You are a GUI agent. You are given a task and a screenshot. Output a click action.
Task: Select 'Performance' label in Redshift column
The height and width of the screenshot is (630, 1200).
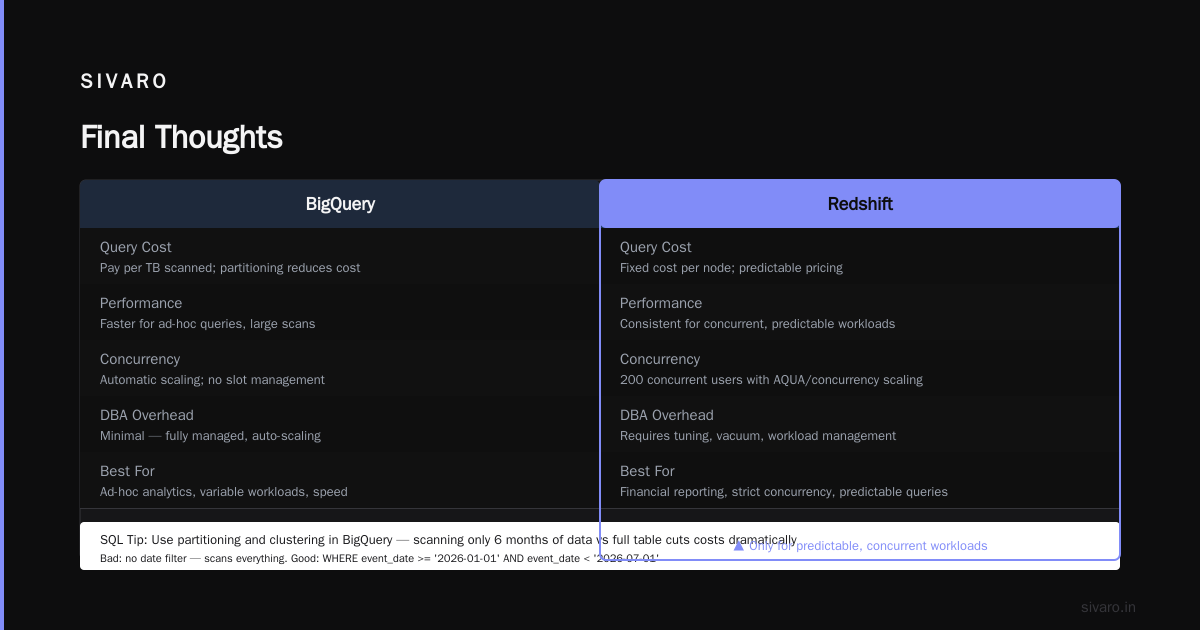click(x=661, y=303)
